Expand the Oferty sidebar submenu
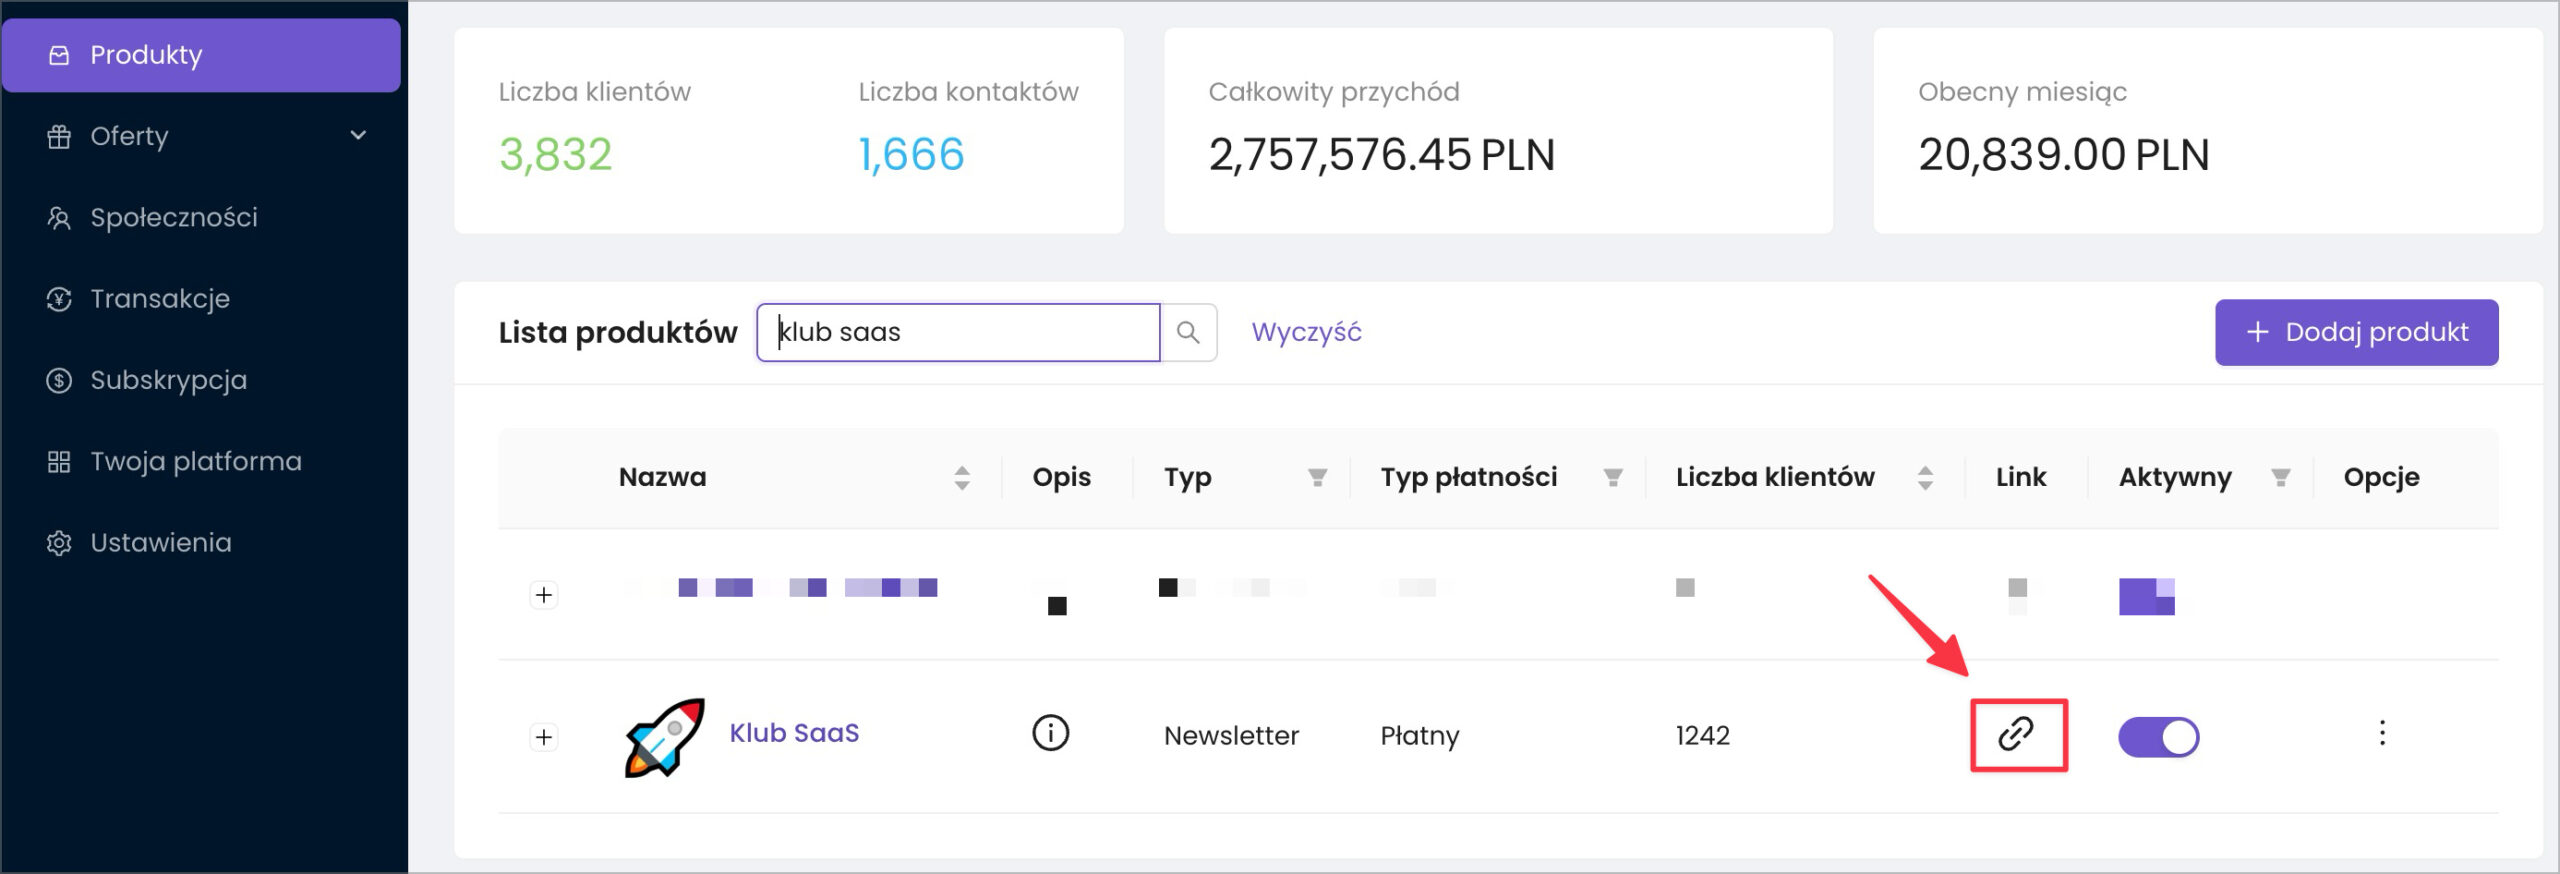The height and width of the screenshot is (874, 2560). (x=357, y=136)
